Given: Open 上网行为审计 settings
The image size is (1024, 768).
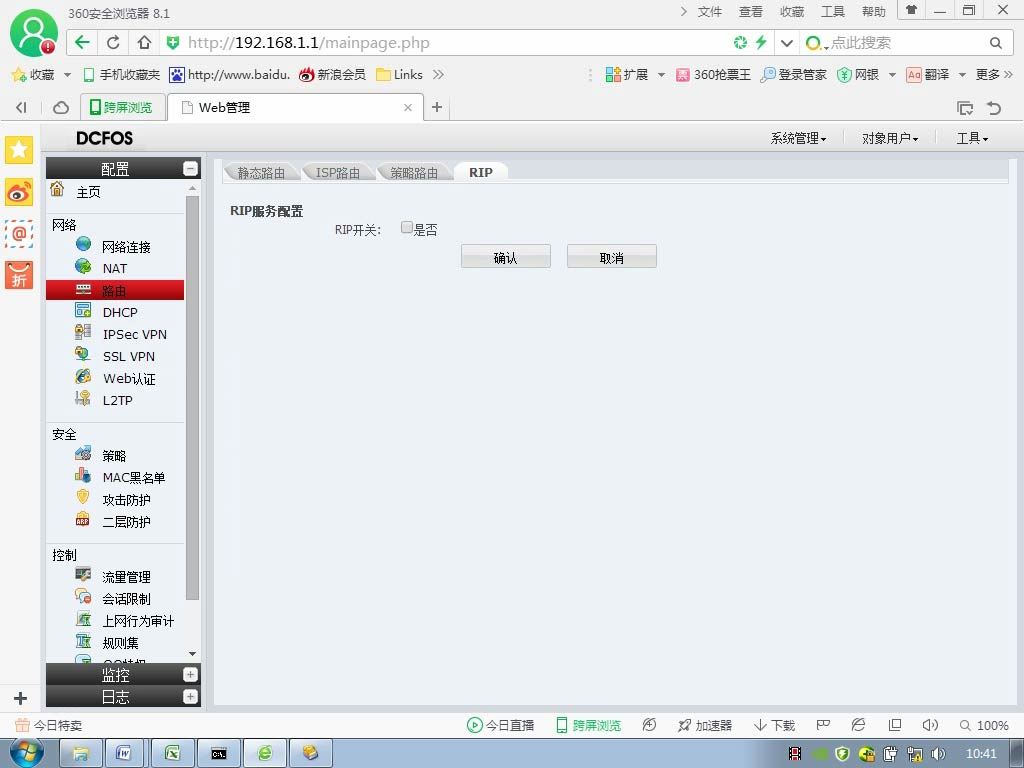Looking at the screenshot, I should point(138,621).
